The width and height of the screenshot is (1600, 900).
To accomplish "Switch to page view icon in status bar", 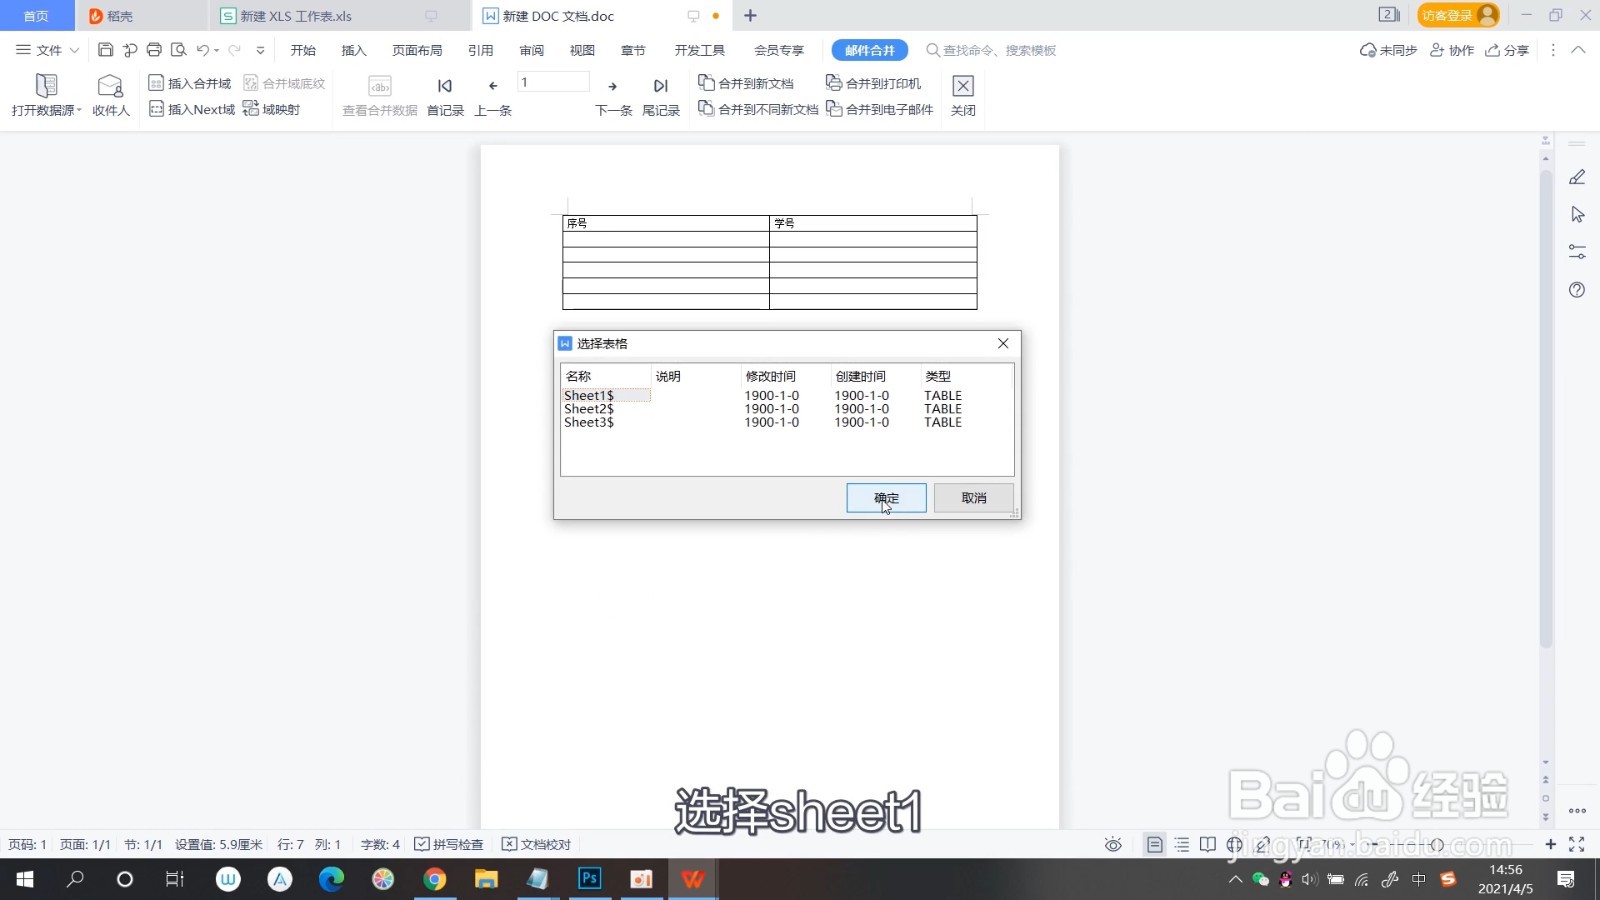I will tap(1155, 845).
